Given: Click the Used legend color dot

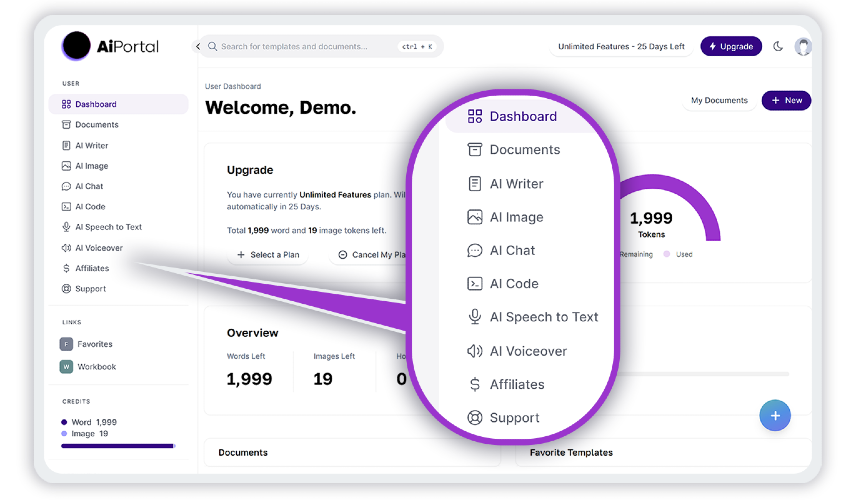Looking at the screenshot, I should pyautogui.click(x=667, y=254).
